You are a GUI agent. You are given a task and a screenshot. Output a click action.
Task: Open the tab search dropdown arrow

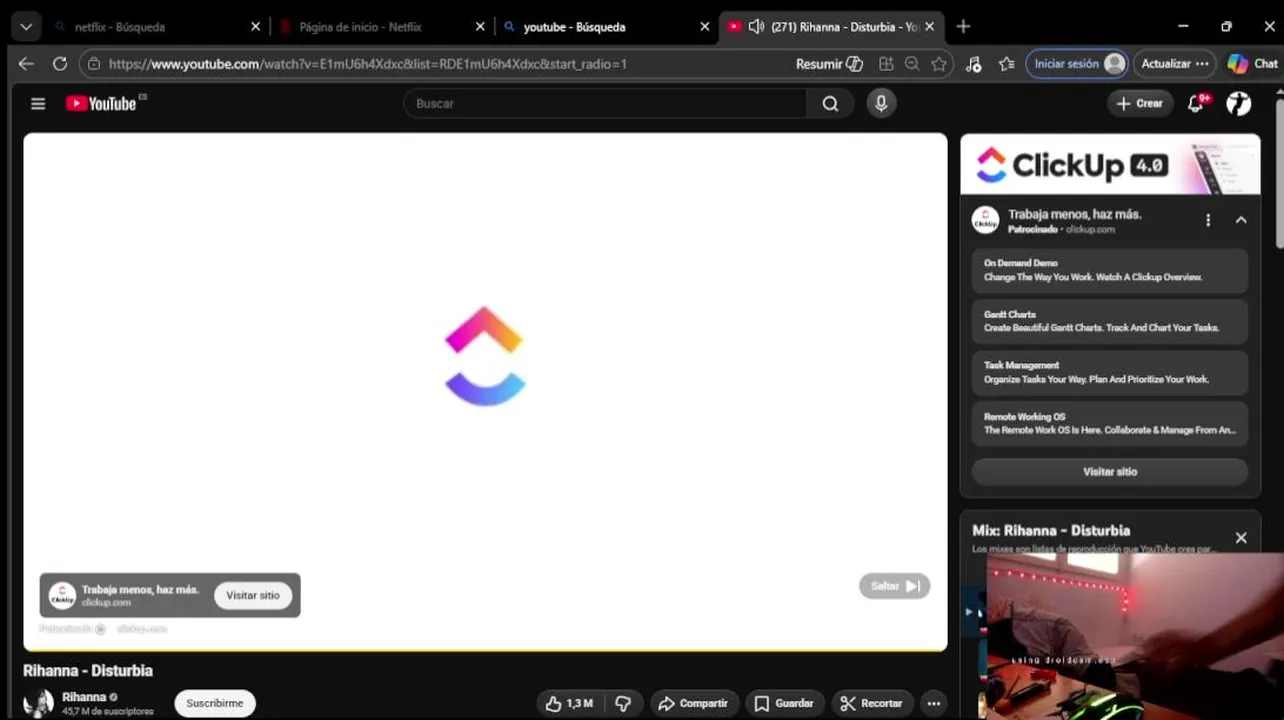click(26, 27)
